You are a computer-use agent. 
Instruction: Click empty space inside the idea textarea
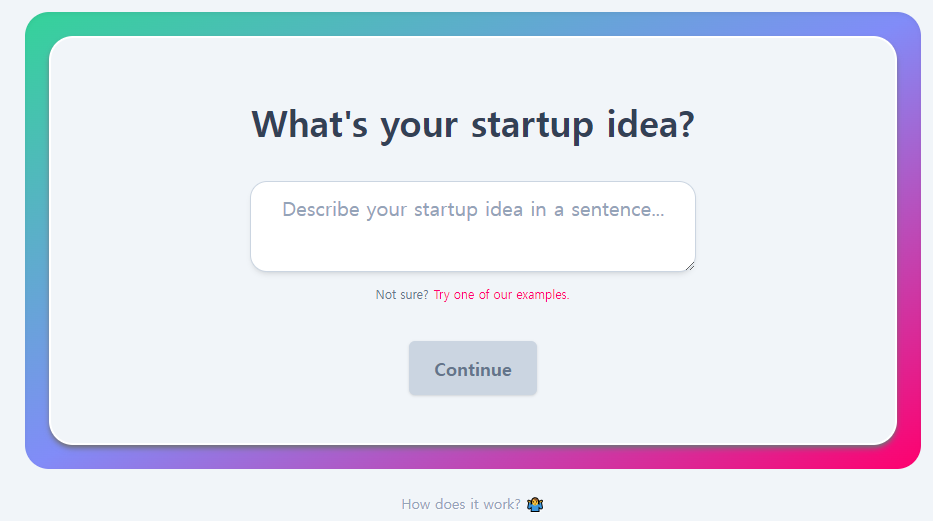[x=472, y=248]
